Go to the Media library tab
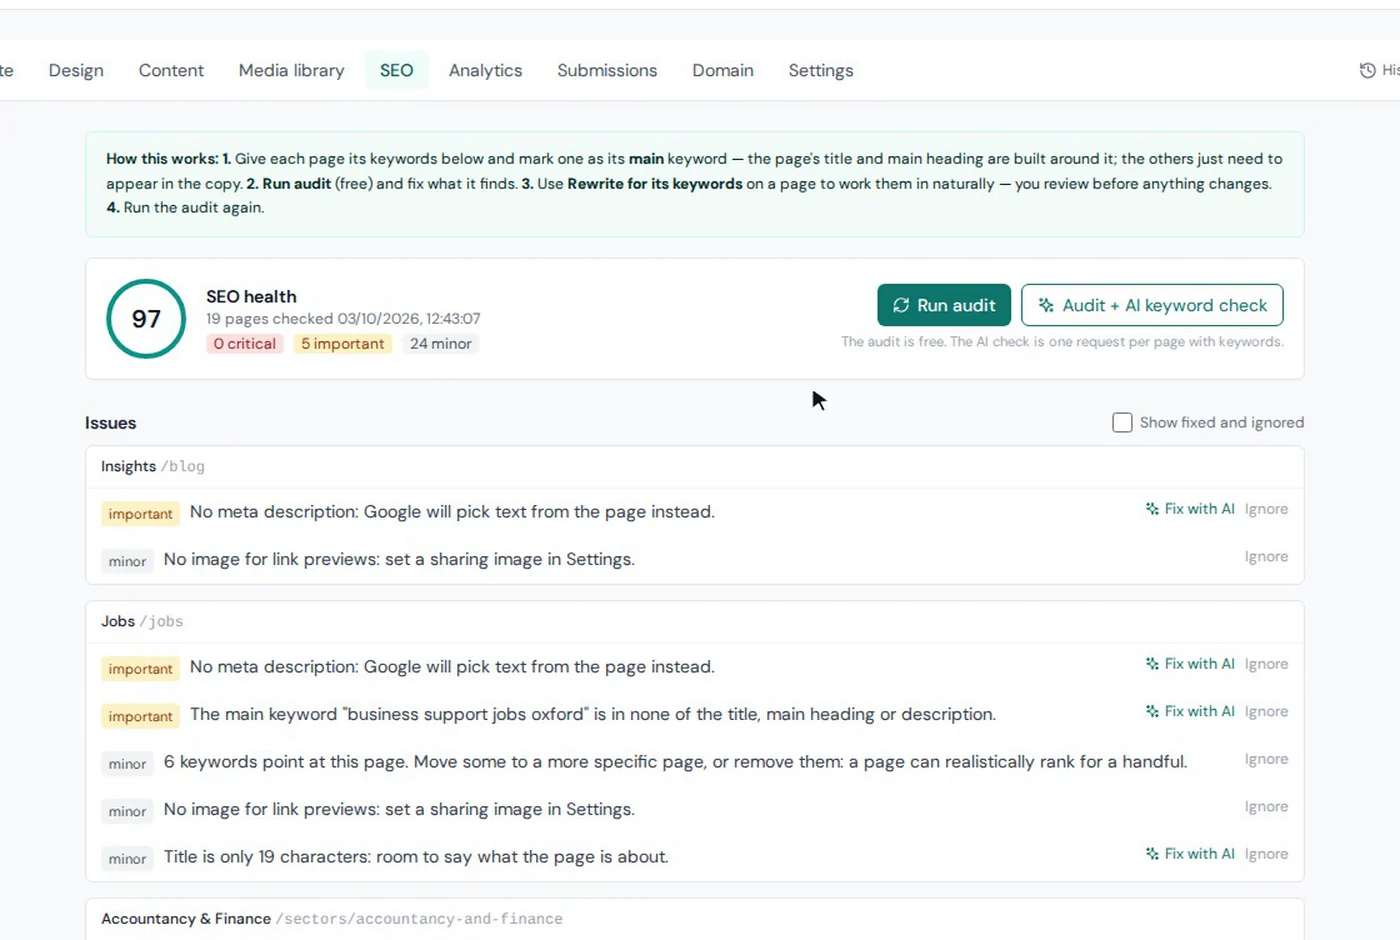Image resolution: width=1400 pixels, height=940 pixels. click(x=291, y=70)
